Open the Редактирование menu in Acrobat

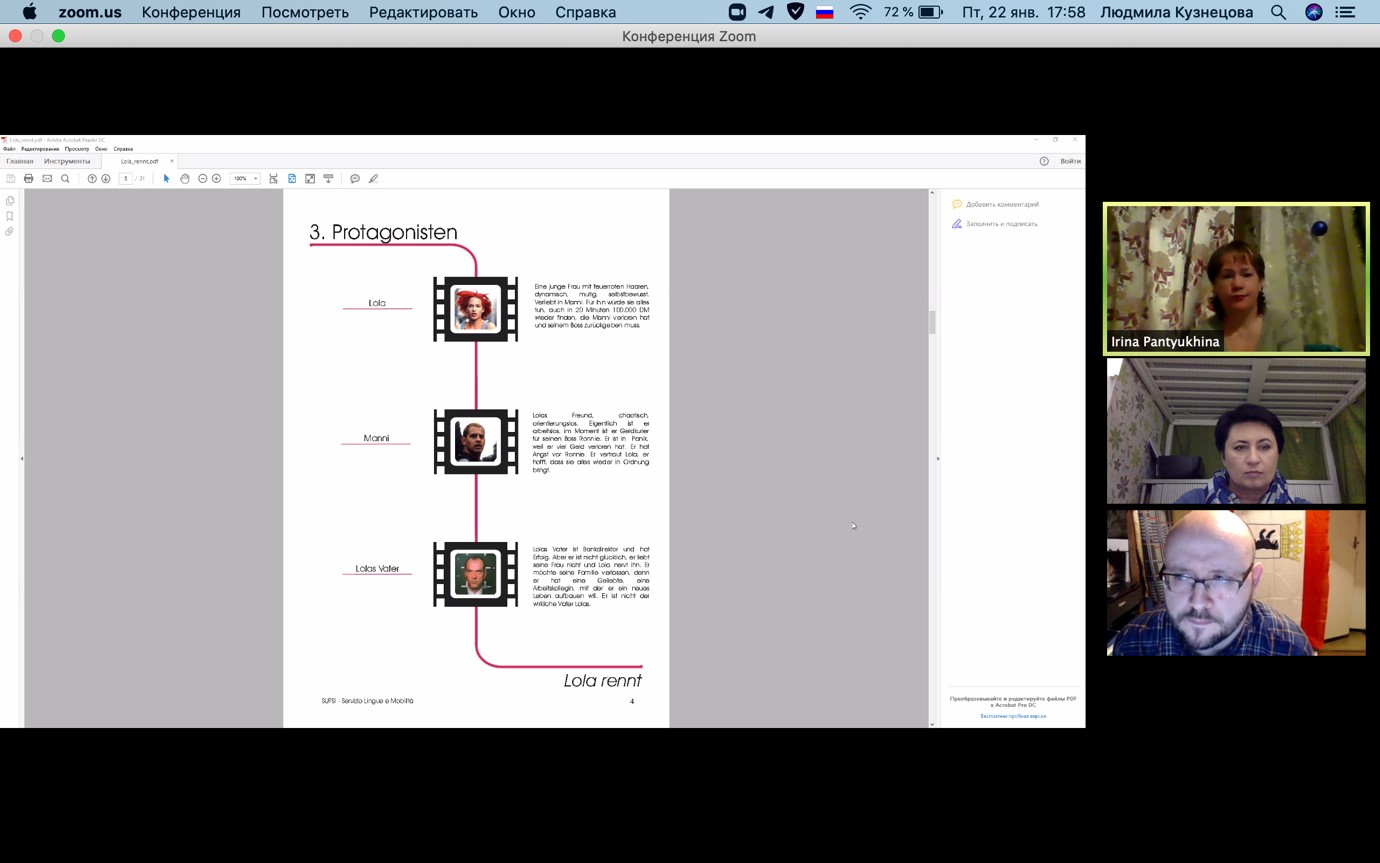40,149
